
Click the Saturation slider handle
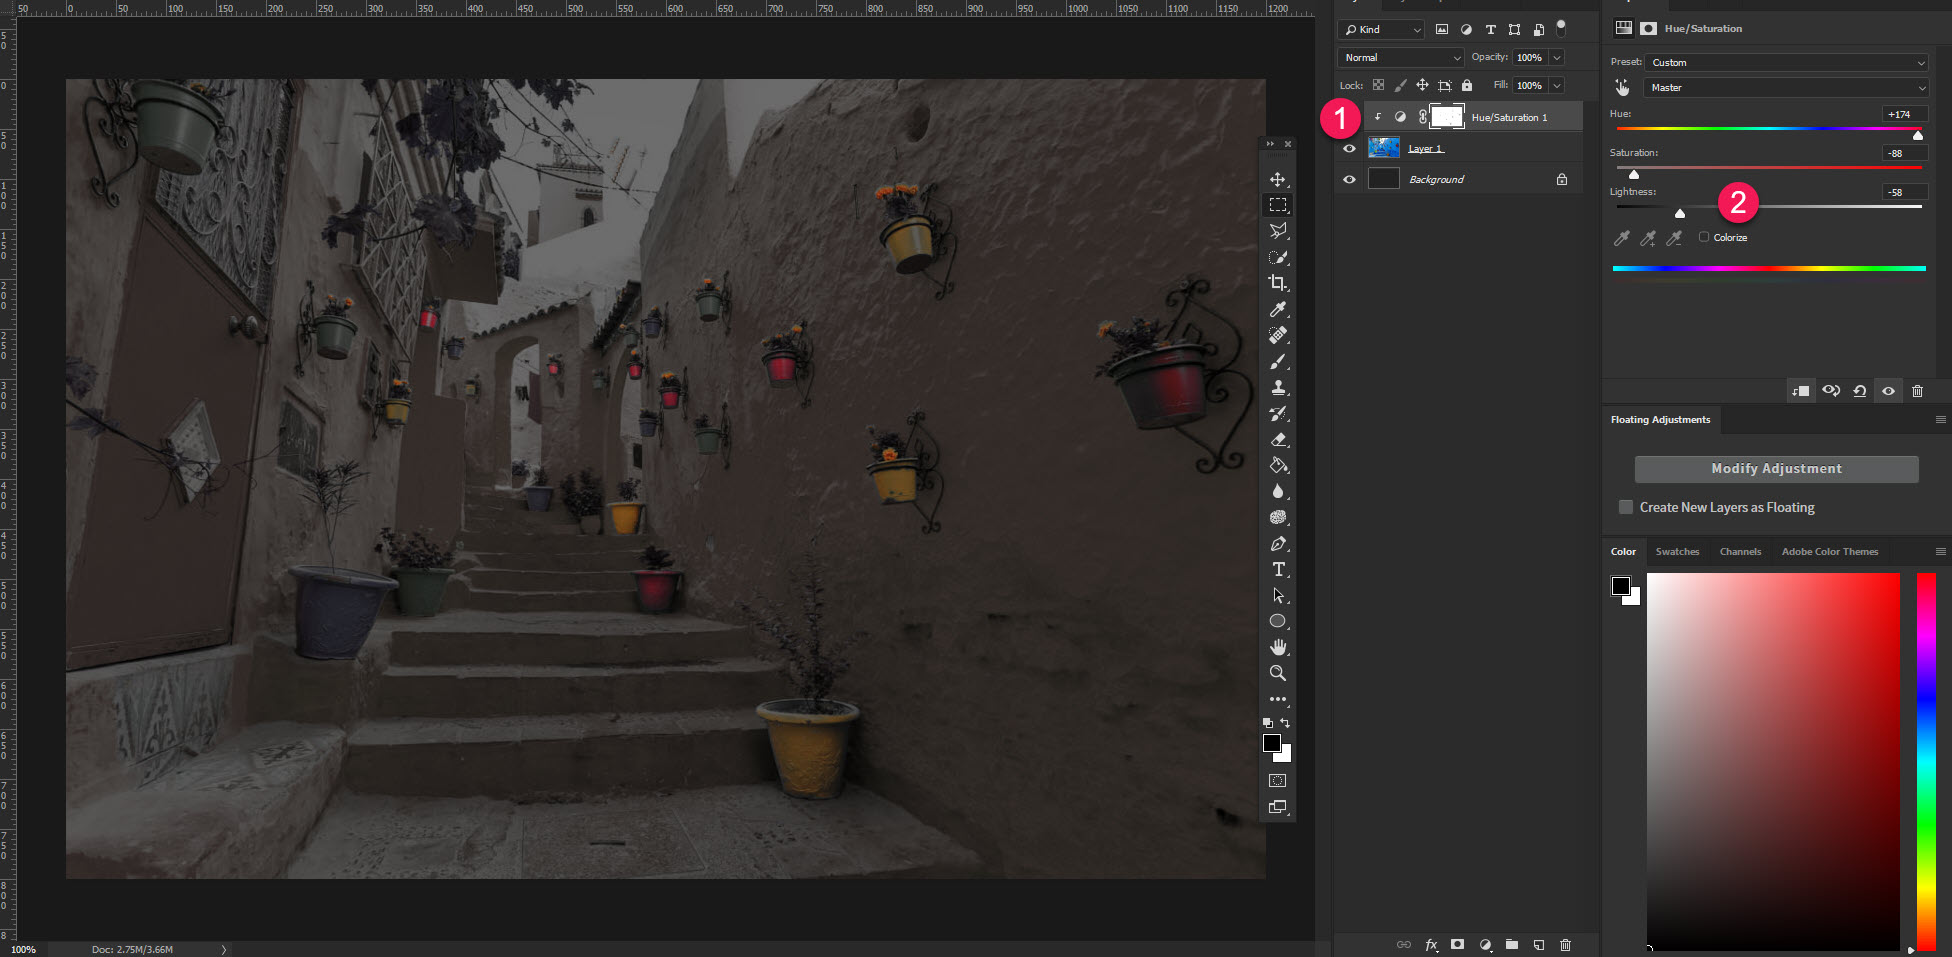1633,174
